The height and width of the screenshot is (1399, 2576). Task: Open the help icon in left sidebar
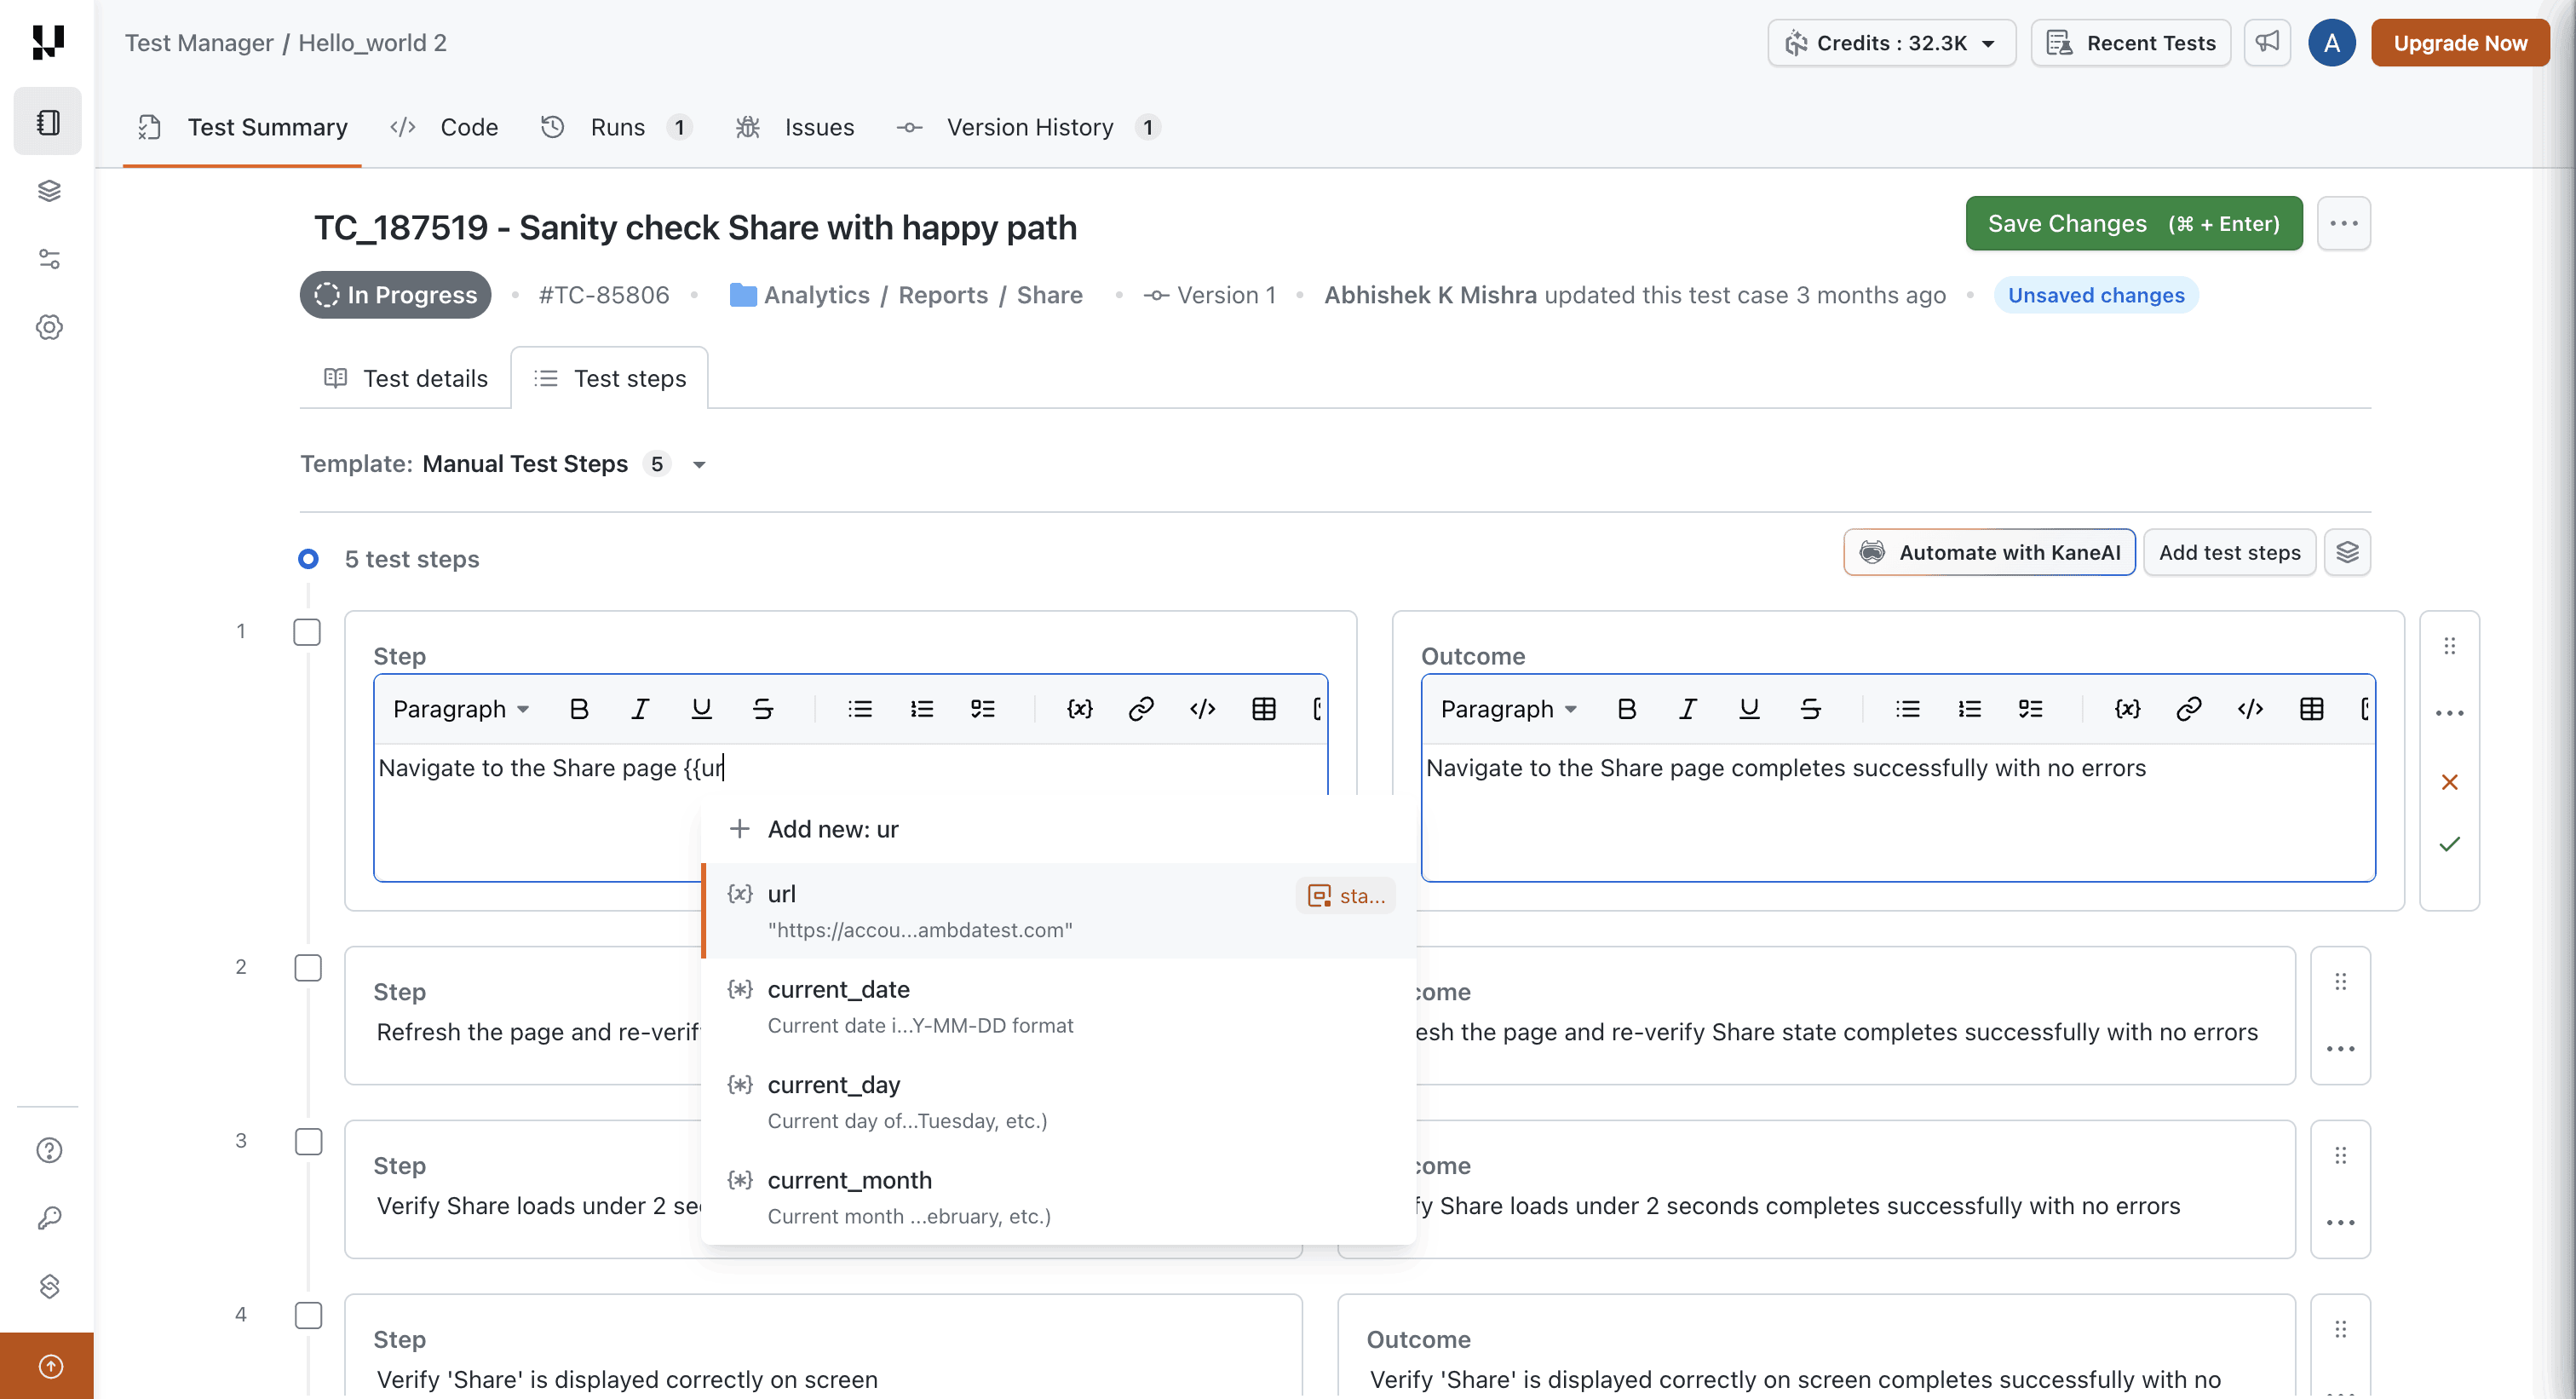click(49, 1150)
